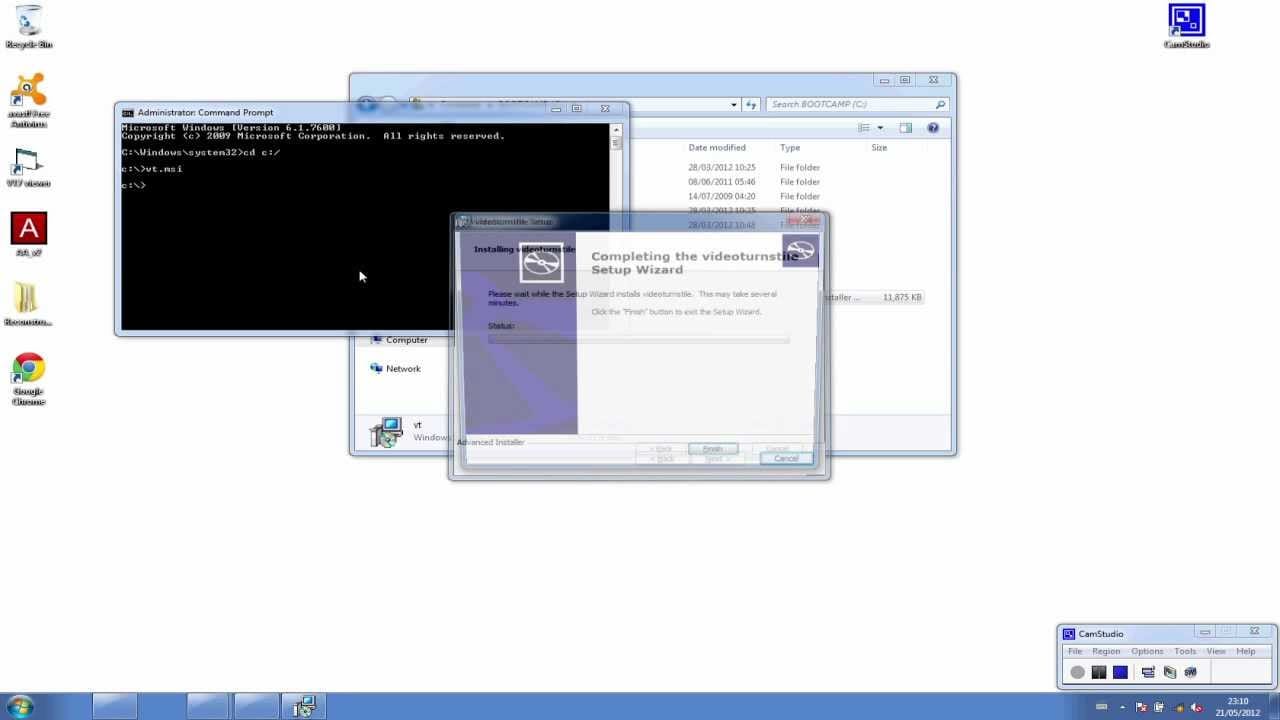Click the 11,875 KB size cell
This screenshot has width=1280, height=720.
tap(902, 297)
